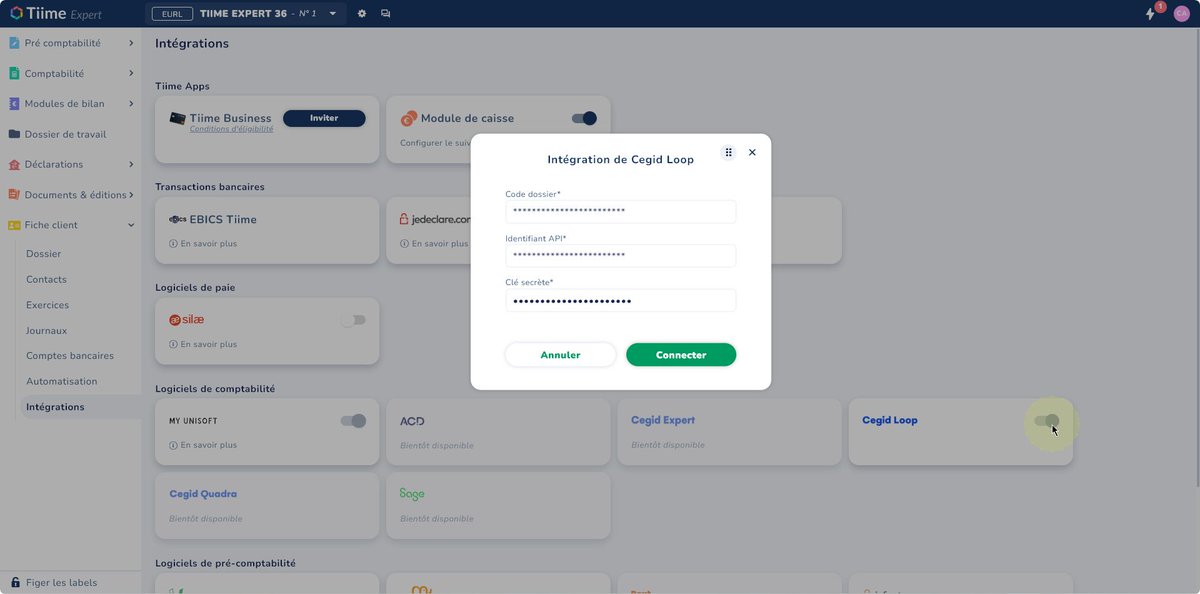This screenshot has height=594, width=1200.
Task: Open chat messages icon in top bar
Action: click(x=386, y=14)
